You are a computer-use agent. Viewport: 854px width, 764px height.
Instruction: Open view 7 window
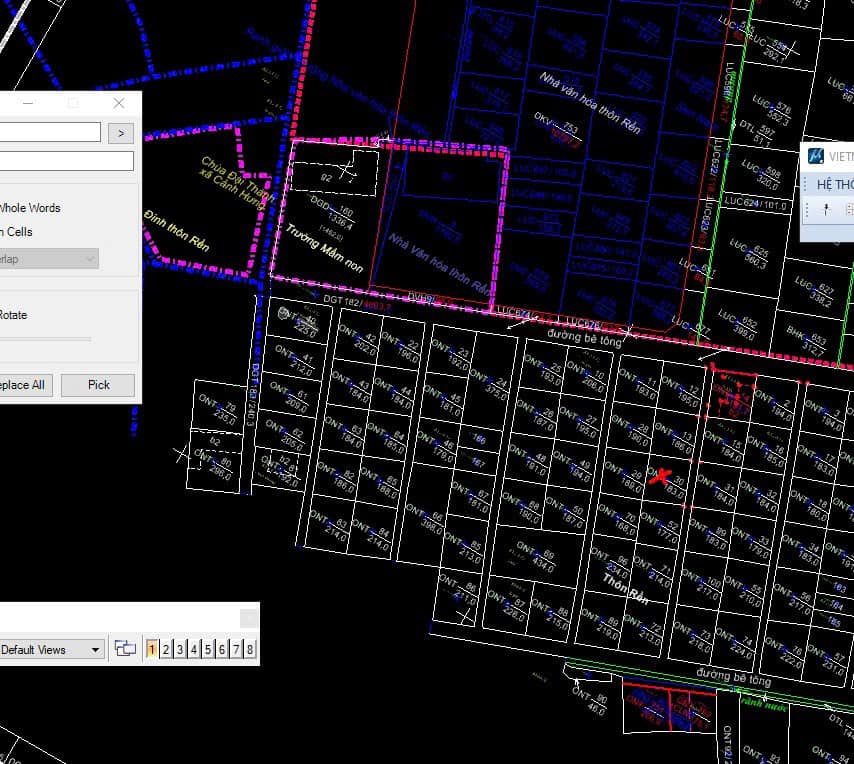click(236, 649)
